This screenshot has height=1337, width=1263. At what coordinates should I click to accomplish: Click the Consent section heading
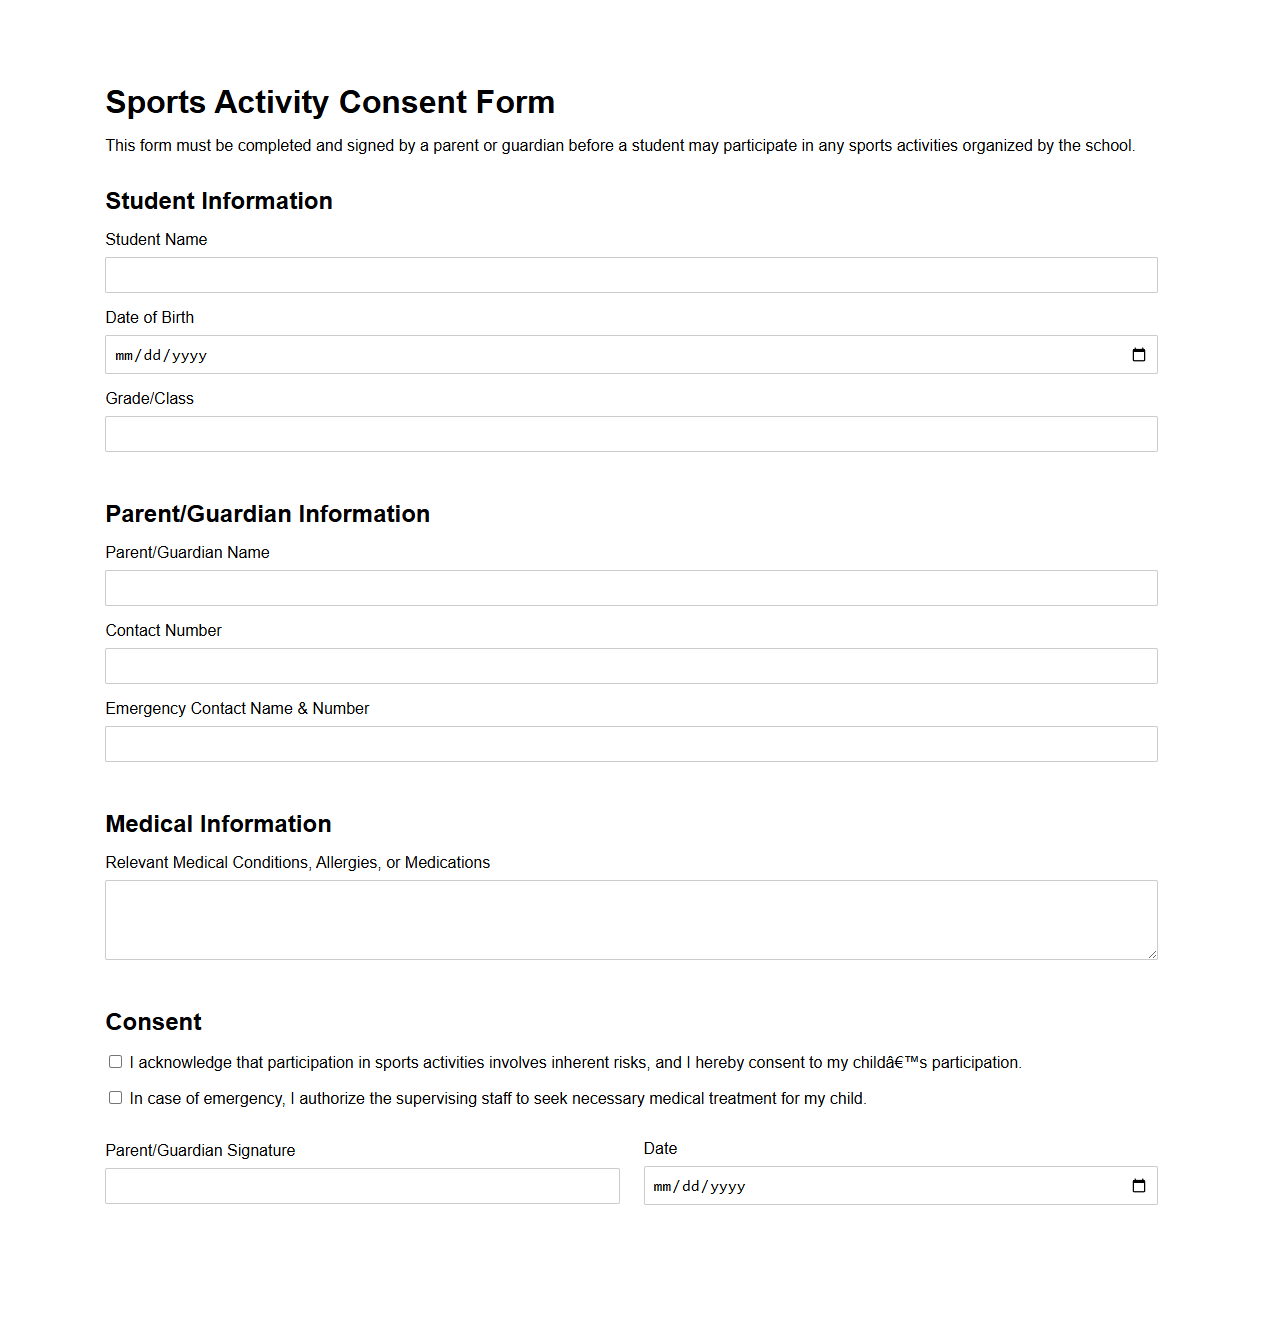pos(153,1022)
